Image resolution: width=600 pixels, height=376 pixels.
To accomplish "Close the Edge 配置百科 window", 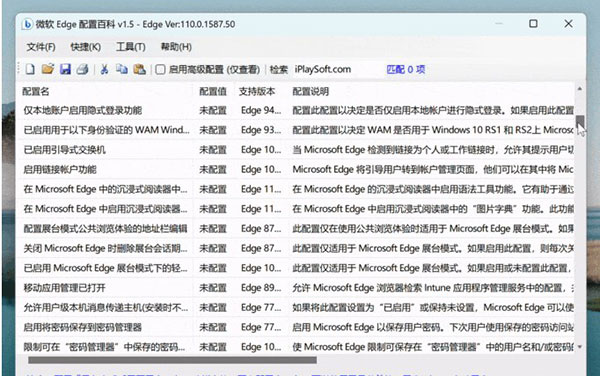I will pos(568,24).
